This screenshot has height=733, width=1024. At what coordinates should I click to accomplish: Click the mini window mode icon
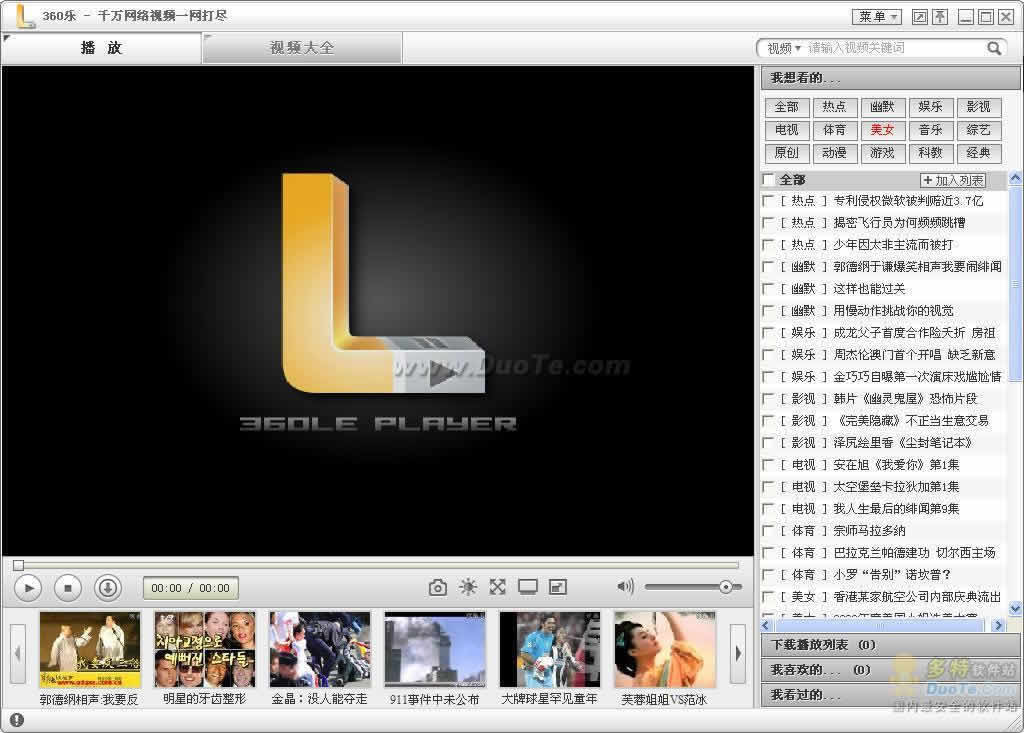click(x=558, y=587)
